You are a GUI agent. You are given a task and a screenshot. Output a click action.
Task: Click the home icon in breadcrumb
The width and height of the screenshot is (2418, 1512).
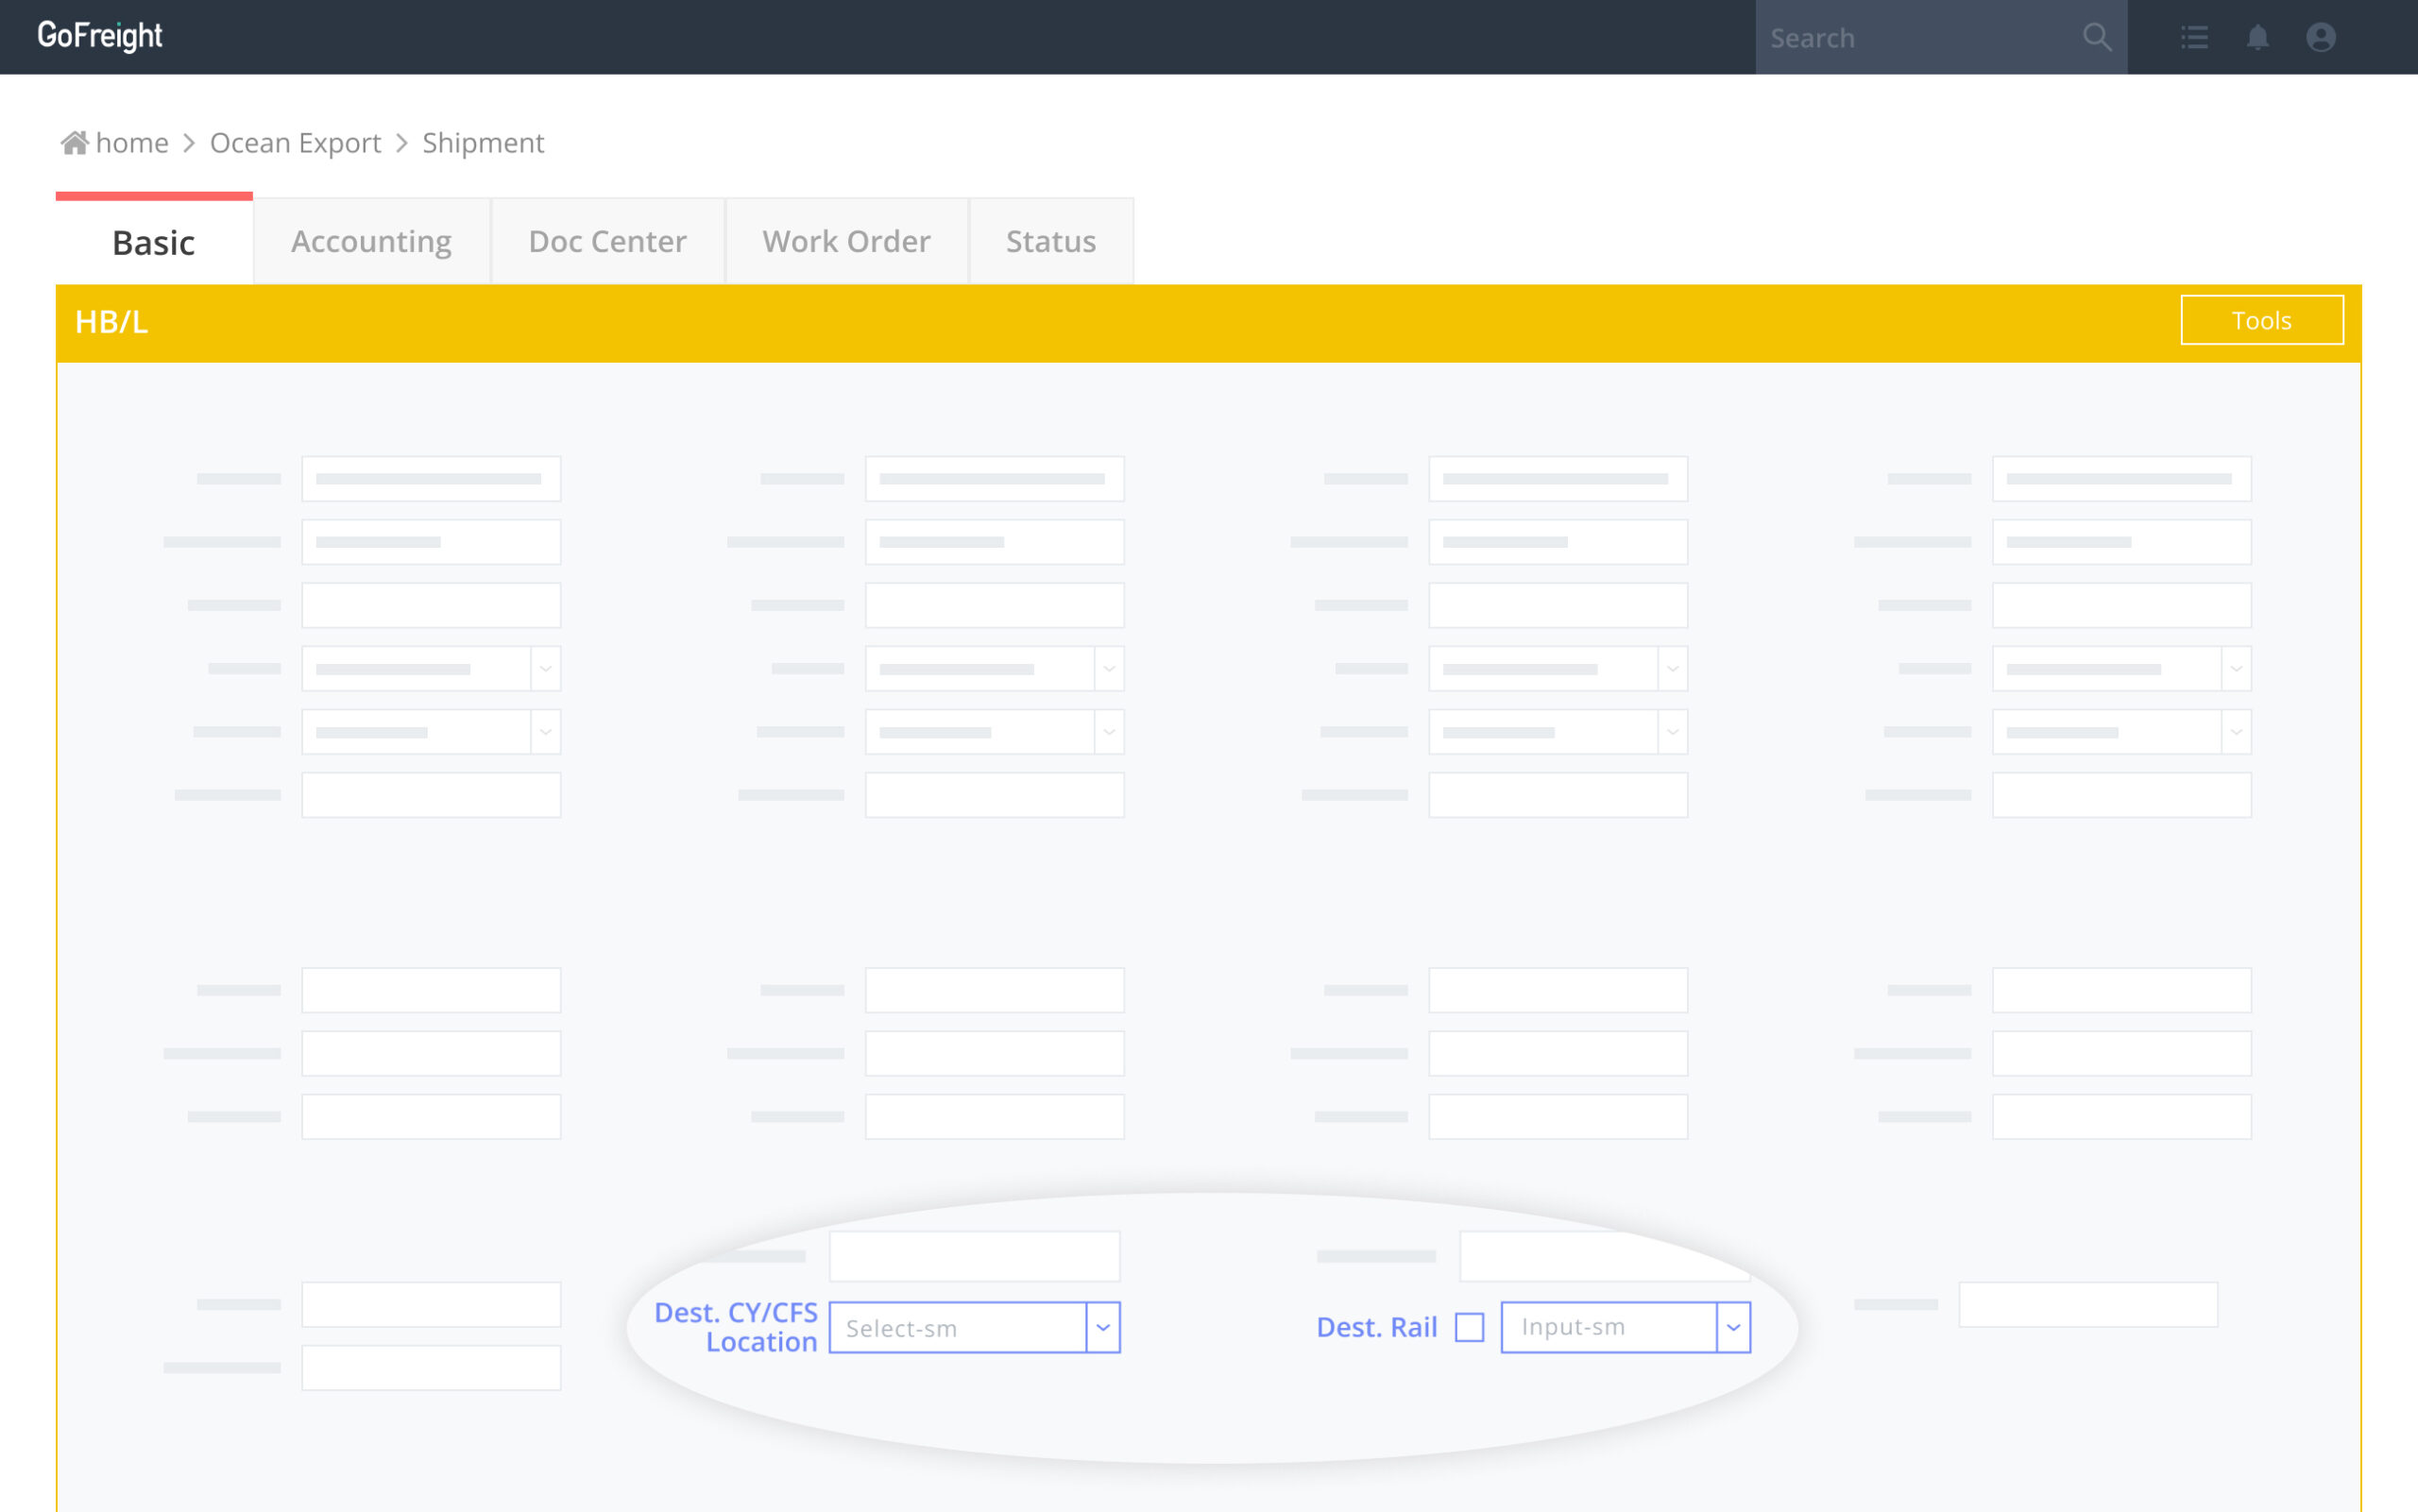click(75, 143)
